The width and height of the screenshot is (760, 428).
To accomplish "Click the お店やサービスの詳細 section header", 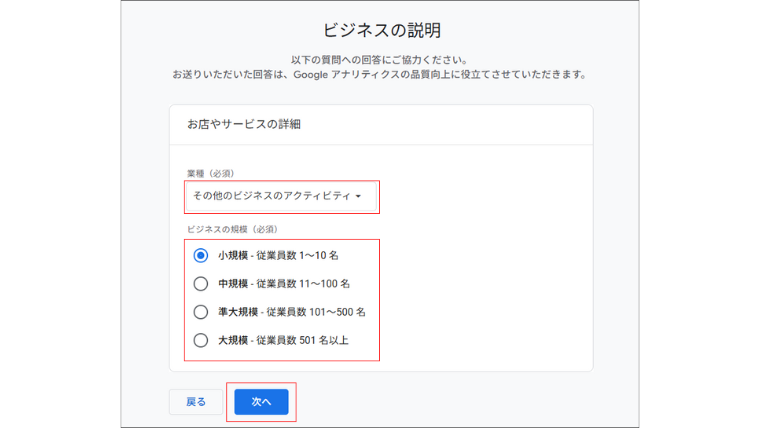I will click(244, 124).
